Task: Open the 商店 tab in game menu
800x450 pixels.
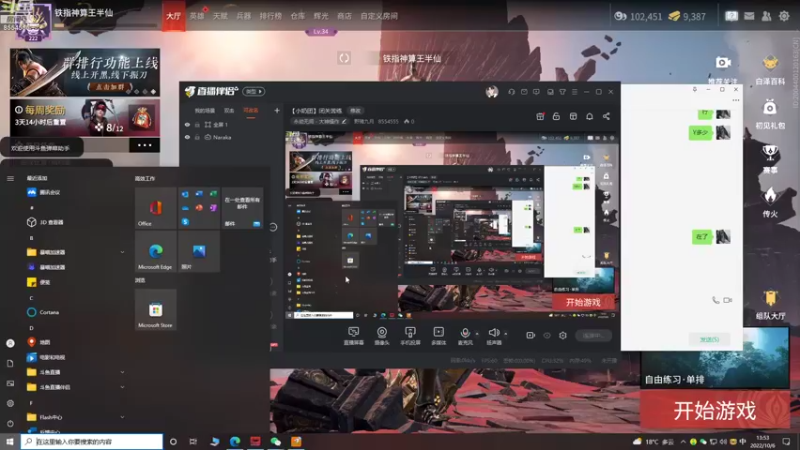Action: point(344,16)
